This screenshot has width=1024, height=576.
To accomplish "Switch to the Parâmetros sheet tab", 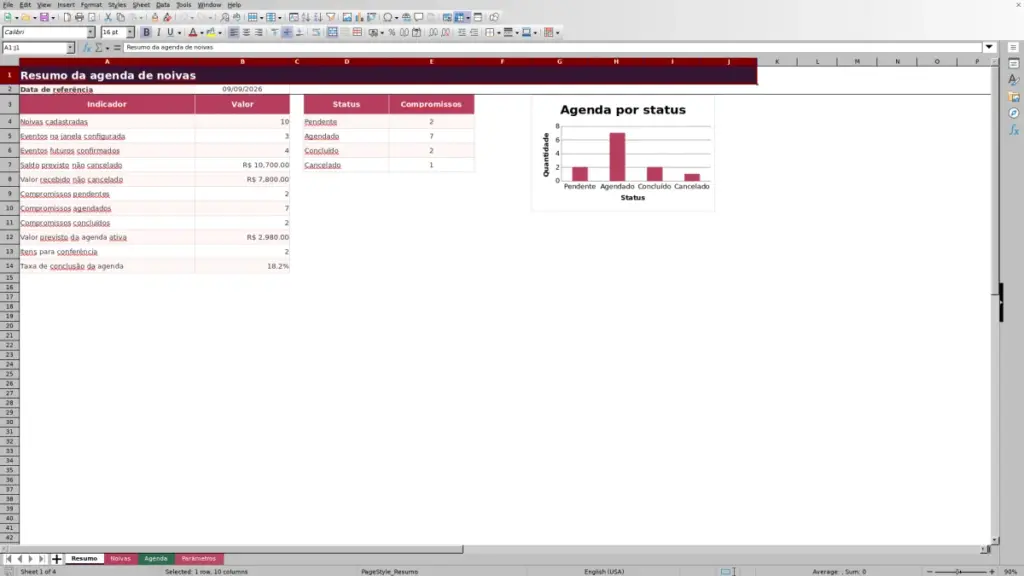I will pos(199,559).
